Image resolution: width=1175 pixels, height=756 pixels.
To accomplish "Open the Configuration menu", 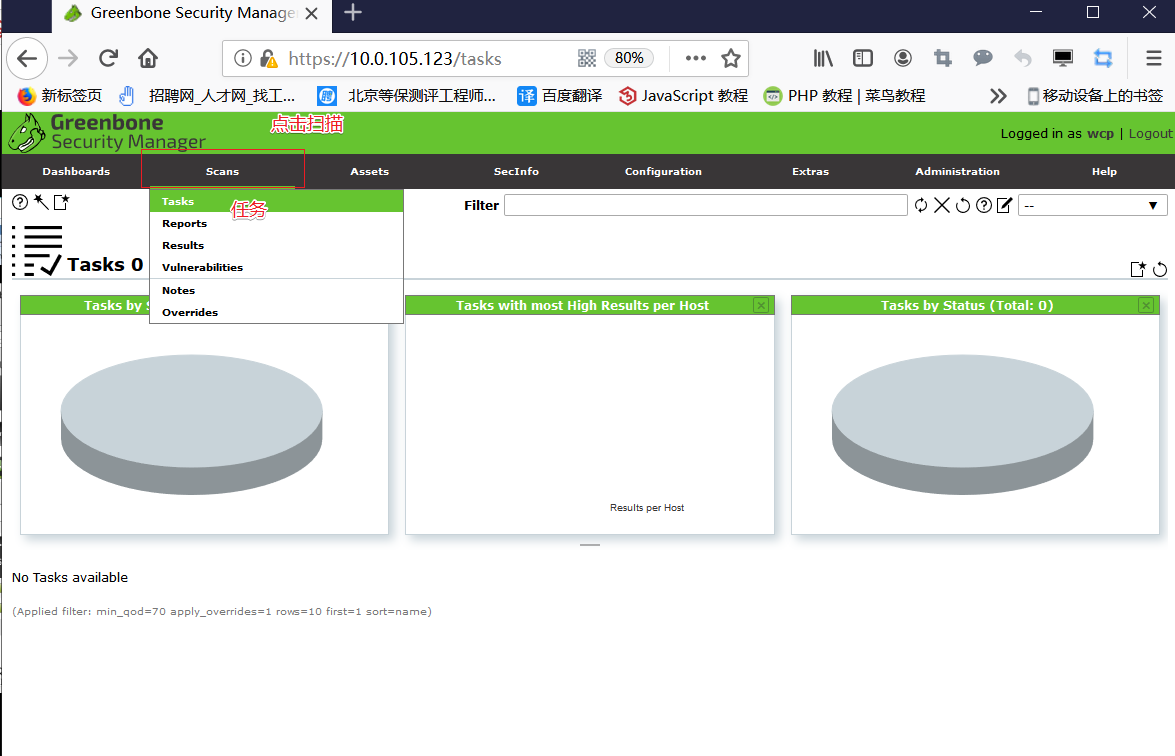I will pyautogui.click(x=663, y=172).
